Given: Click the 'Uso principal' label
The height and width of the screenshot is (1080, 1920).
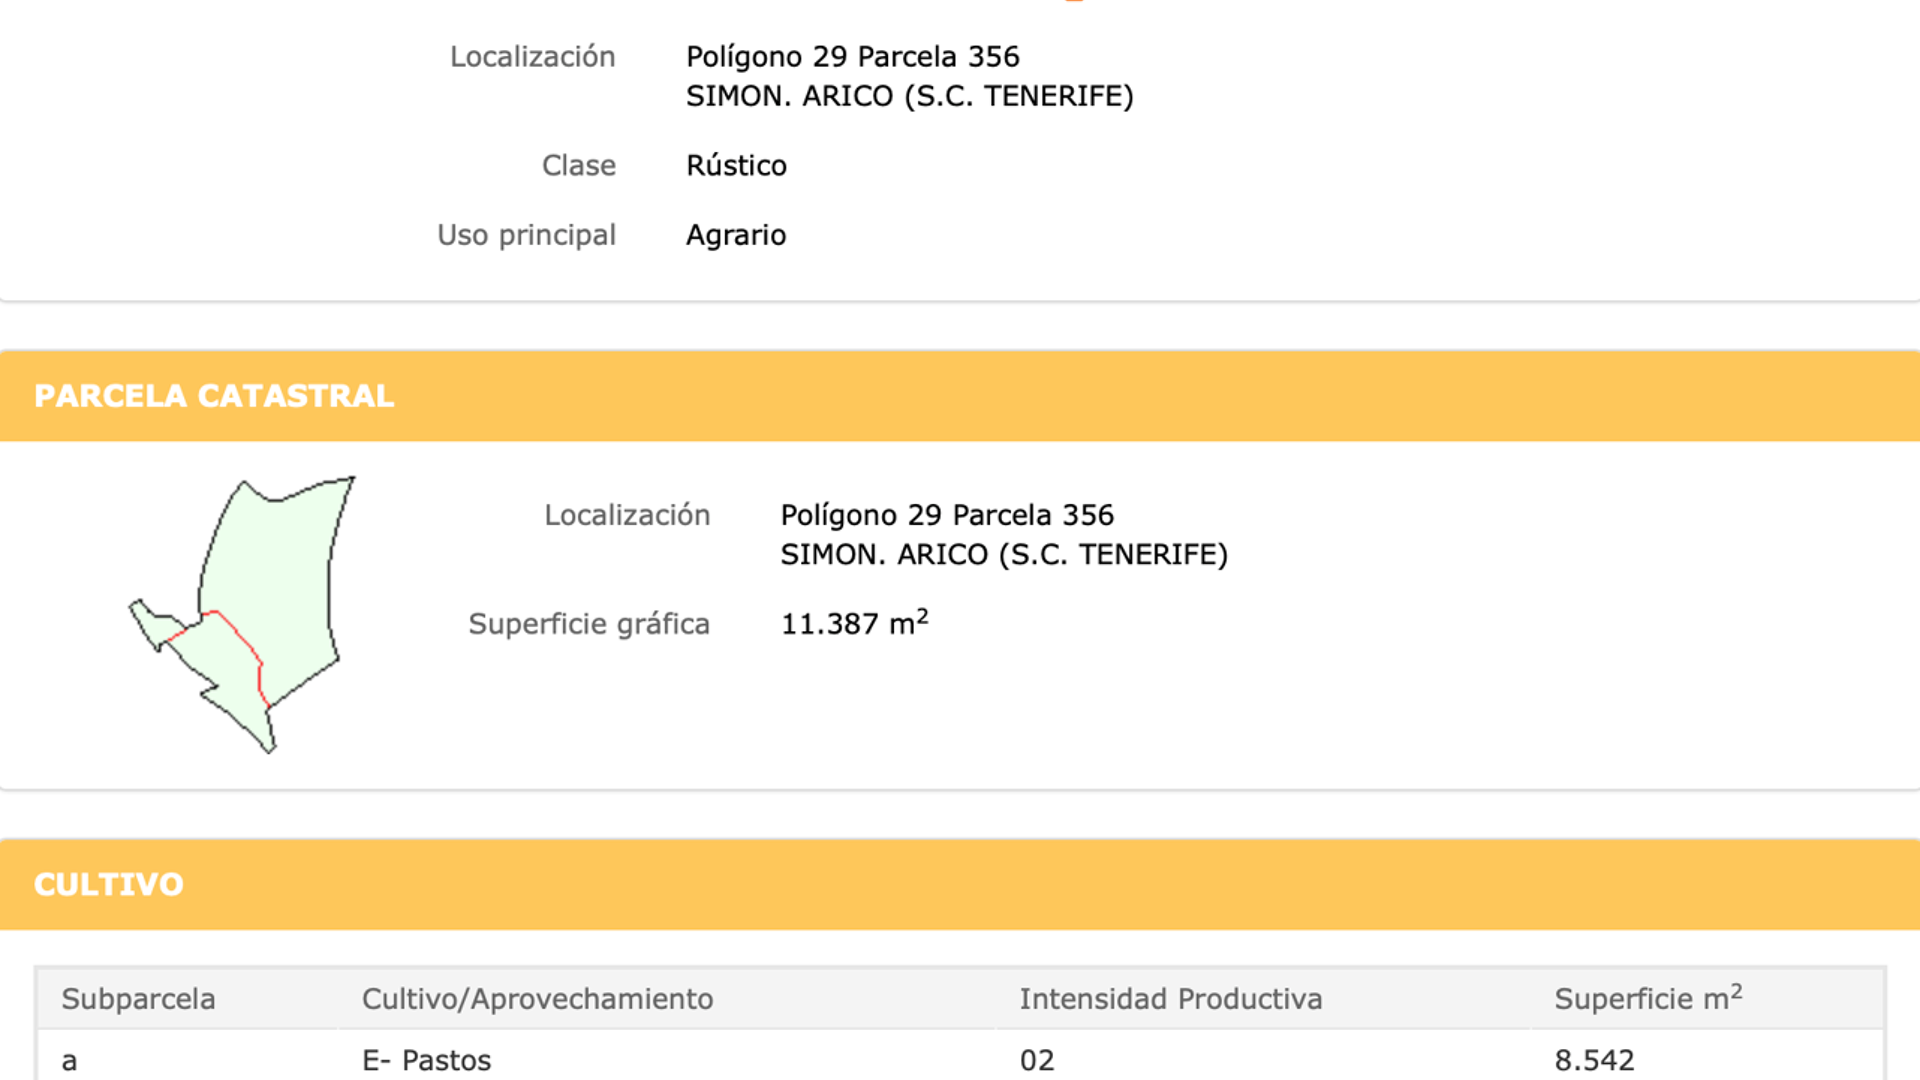Looking at the screenshot, I should [526, 235].
